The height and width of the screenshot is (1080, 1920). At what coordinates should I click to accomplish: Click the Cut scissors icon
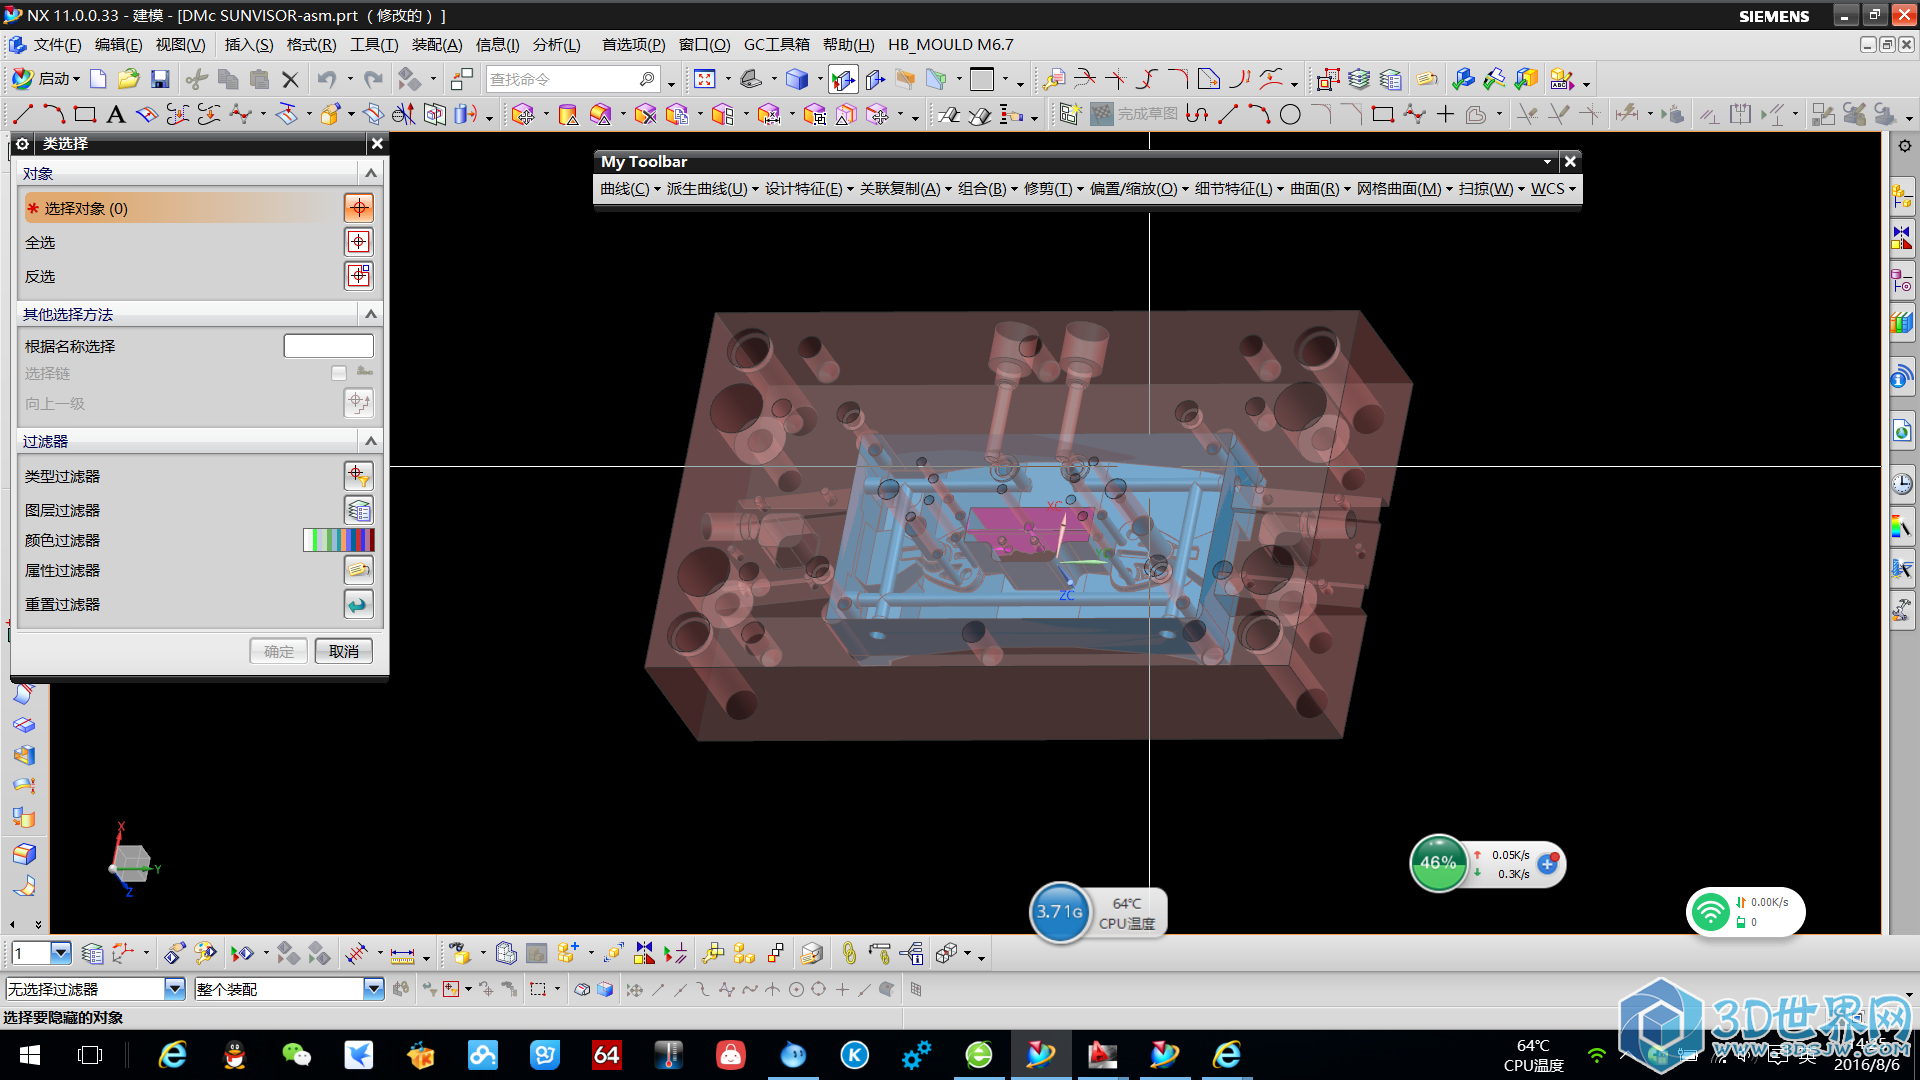pyautogui.click(x=197, y=79)
